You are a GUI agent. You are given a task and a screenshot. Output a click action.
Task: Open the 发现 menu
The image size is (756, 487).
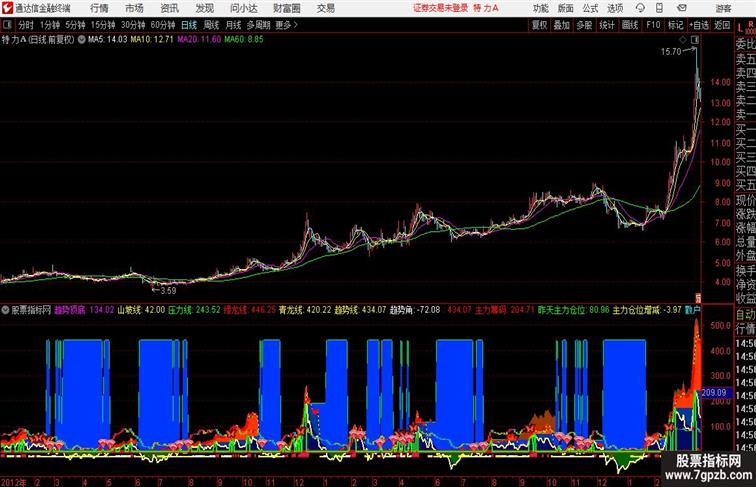[x=204, y=8]
